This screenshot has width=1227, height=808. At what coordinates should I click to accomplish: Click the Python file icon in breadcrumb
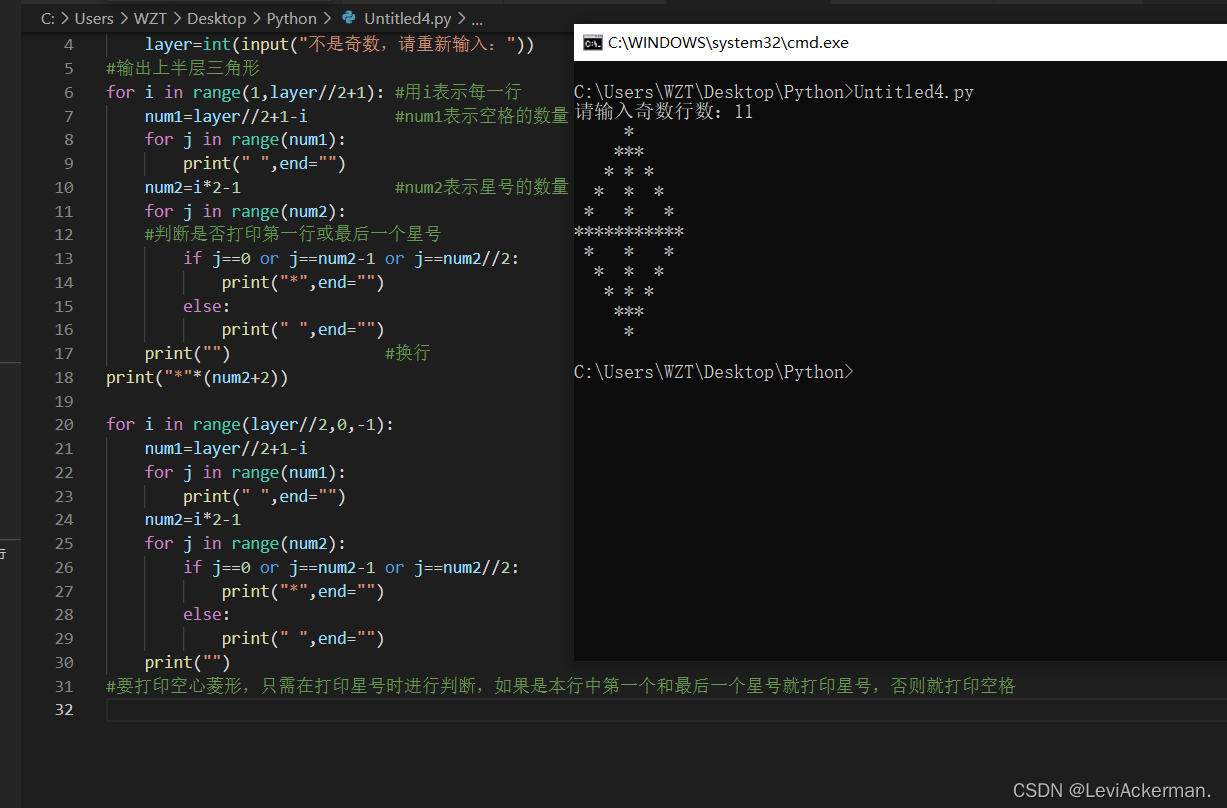point(348,18)
